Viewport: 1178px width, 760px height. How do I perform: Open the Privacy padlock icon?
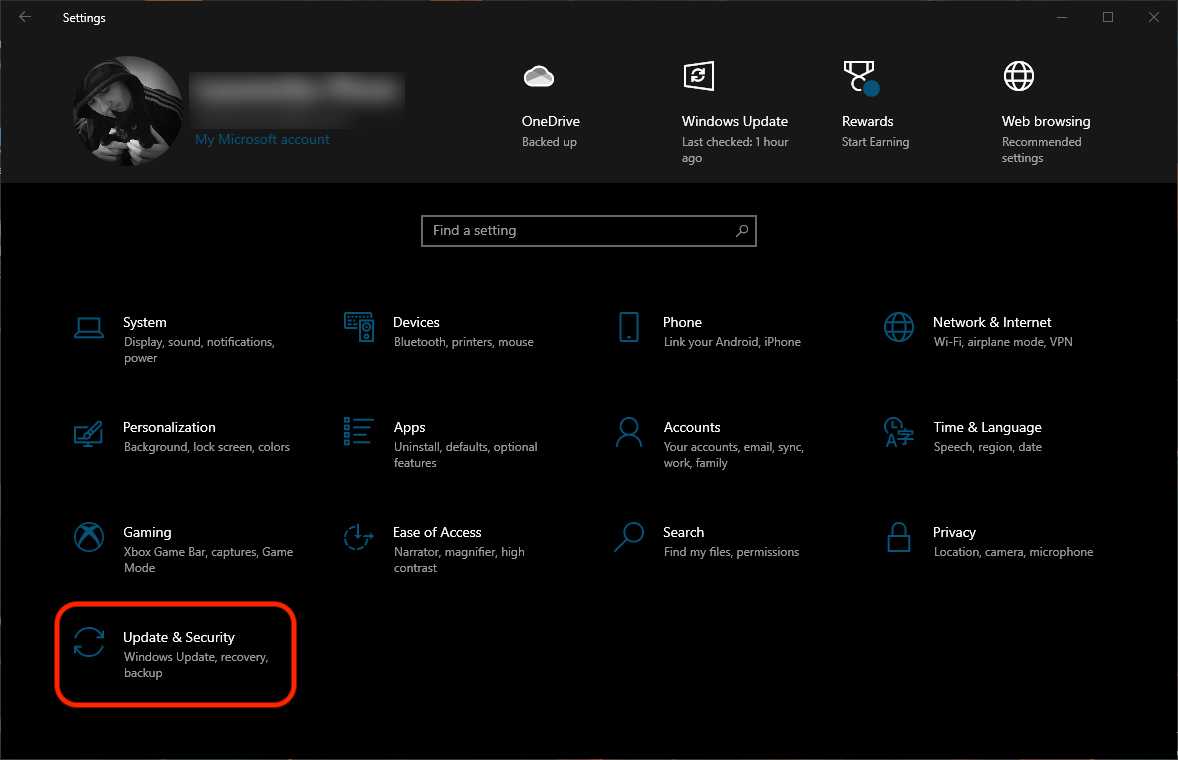click(899, 537)
